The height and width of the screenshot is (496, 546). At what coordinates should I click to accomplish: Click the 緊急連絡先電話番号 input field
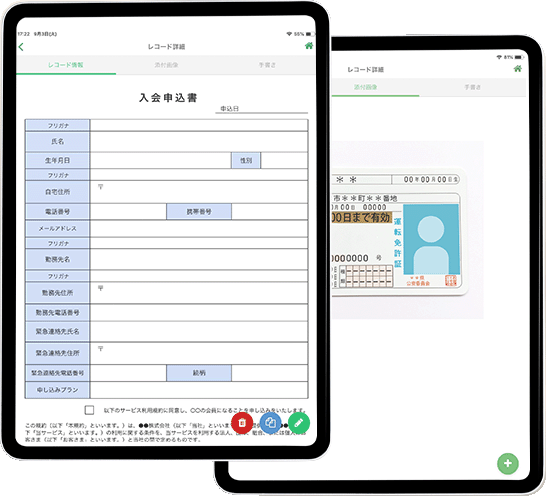click(128, 373)
